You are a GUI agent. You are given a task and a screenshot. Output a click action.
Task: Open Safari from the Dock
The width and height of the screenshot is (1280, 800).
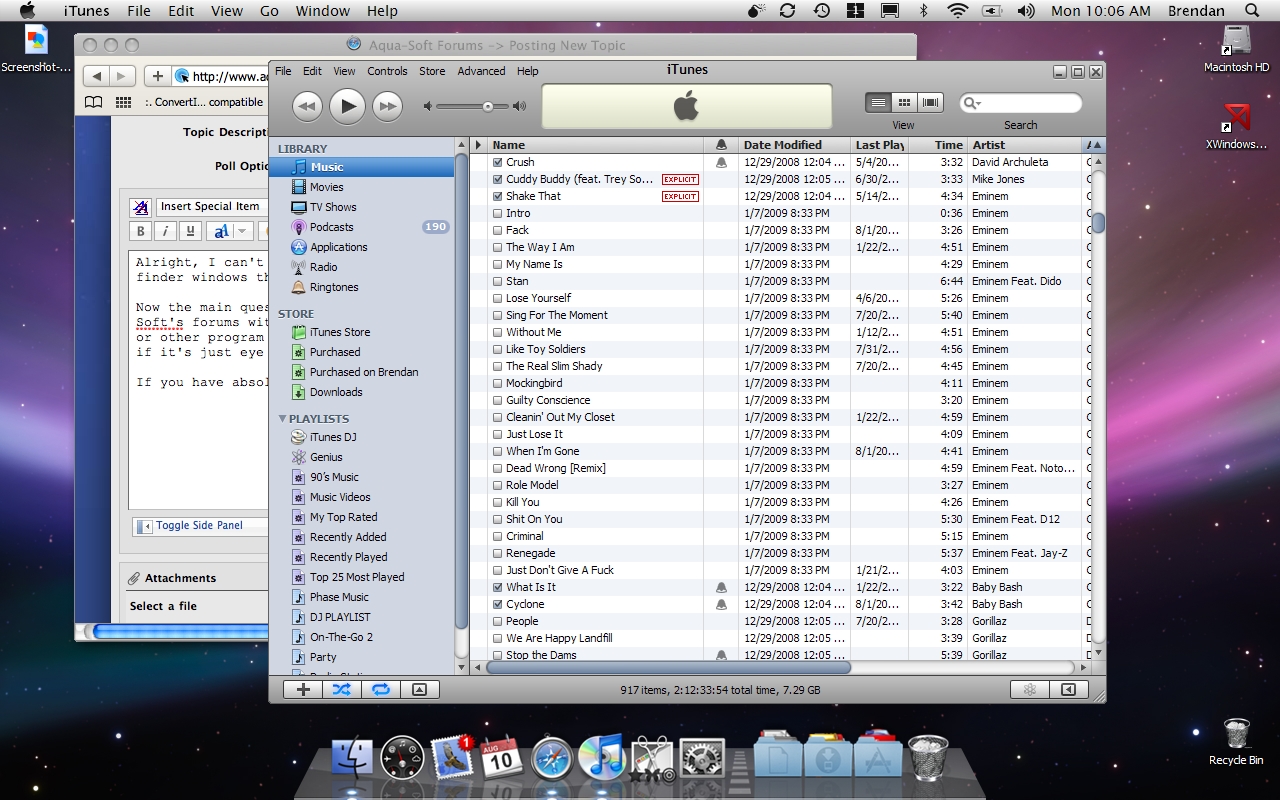coord(552,759)
